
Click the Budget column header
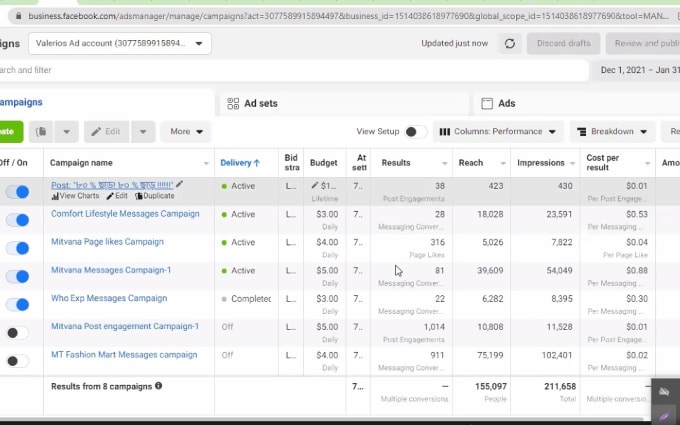(324, 163)
